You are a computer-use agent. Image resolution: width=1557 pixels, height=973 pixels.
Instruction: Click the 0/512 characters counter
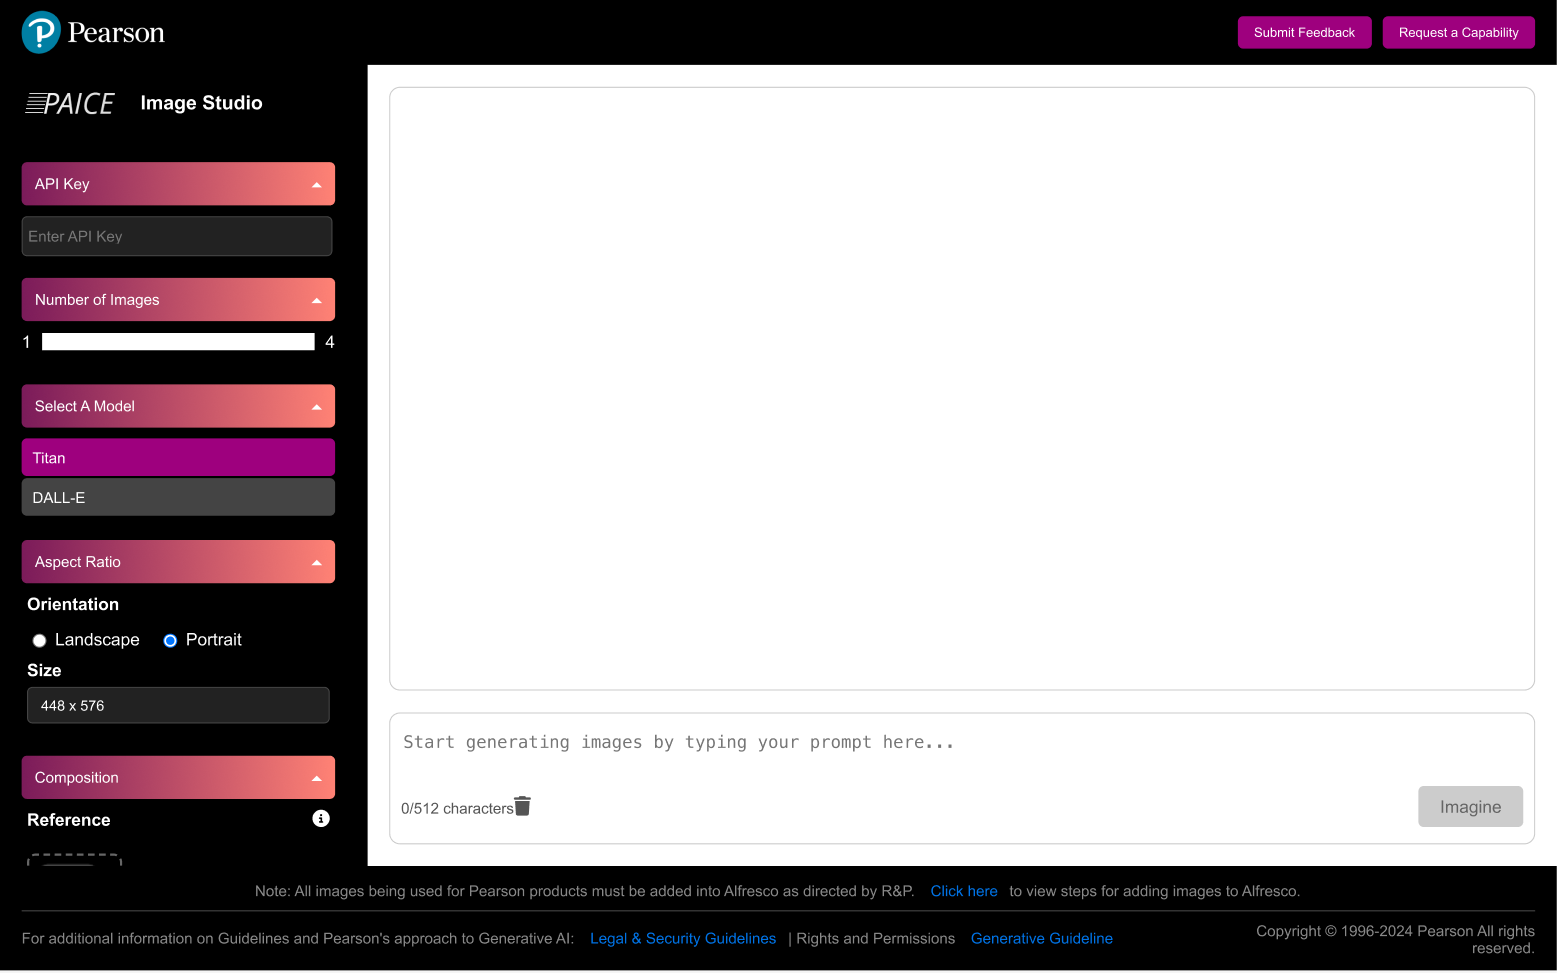457,808
